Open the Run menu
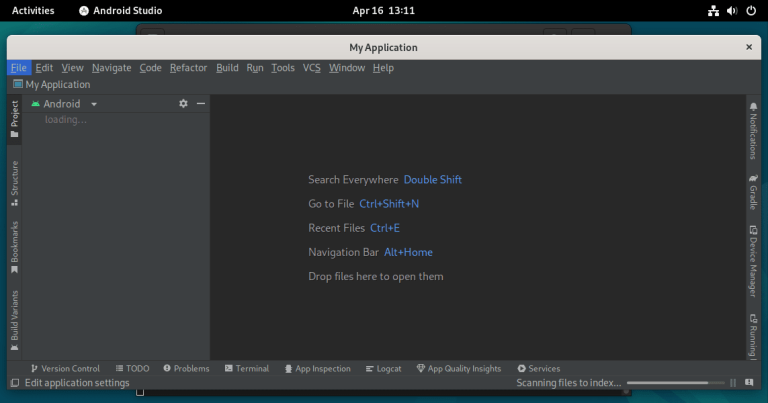 [x=255, y=68]
